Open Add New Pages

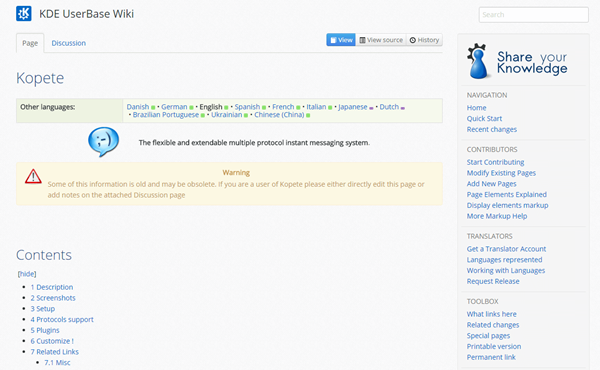click(x=491, y=184)
